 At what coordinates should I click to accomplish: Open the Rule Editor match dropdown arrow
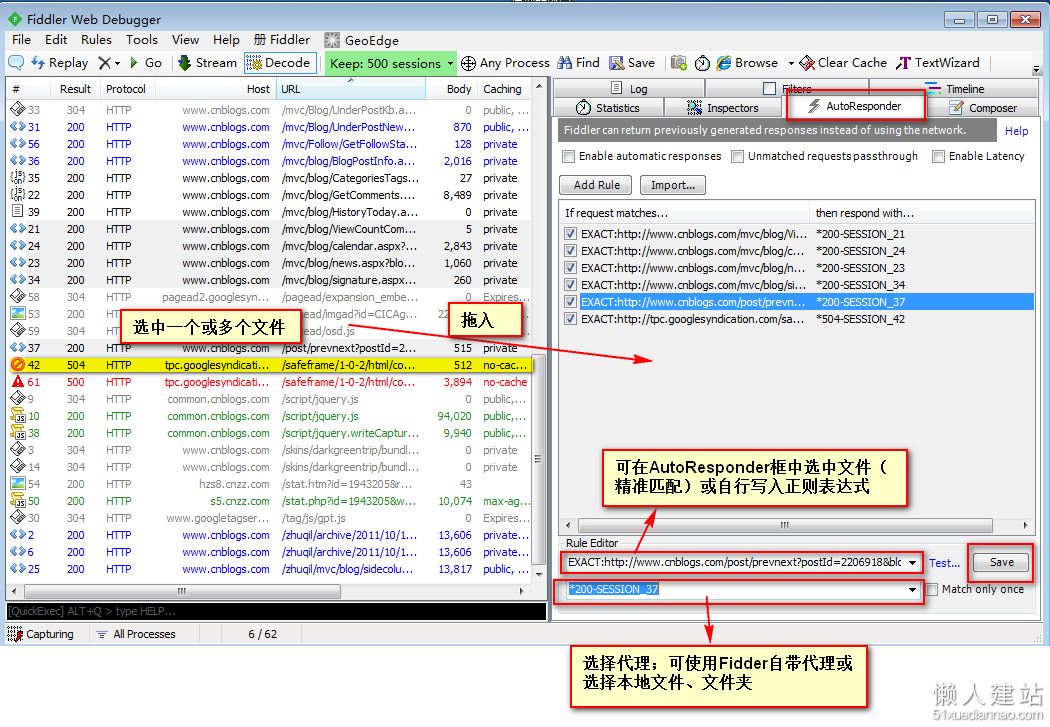click(x=912, y=563)
